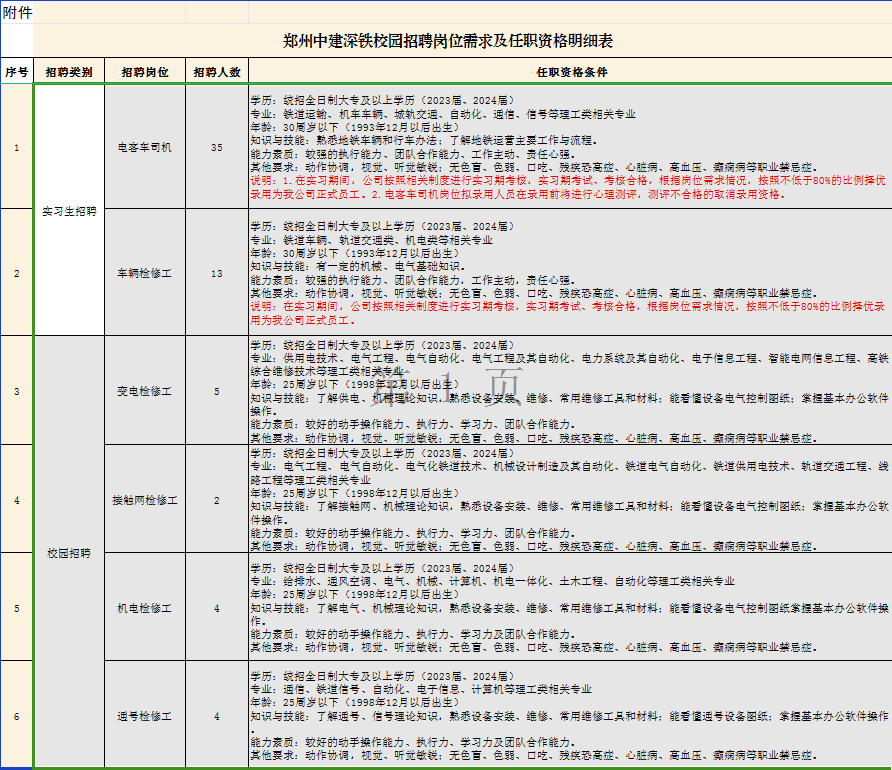The width and height of the screenshot is (892, 770).
Task: Click headcount 35 for 电客车司机
Action: click(217, 147)
